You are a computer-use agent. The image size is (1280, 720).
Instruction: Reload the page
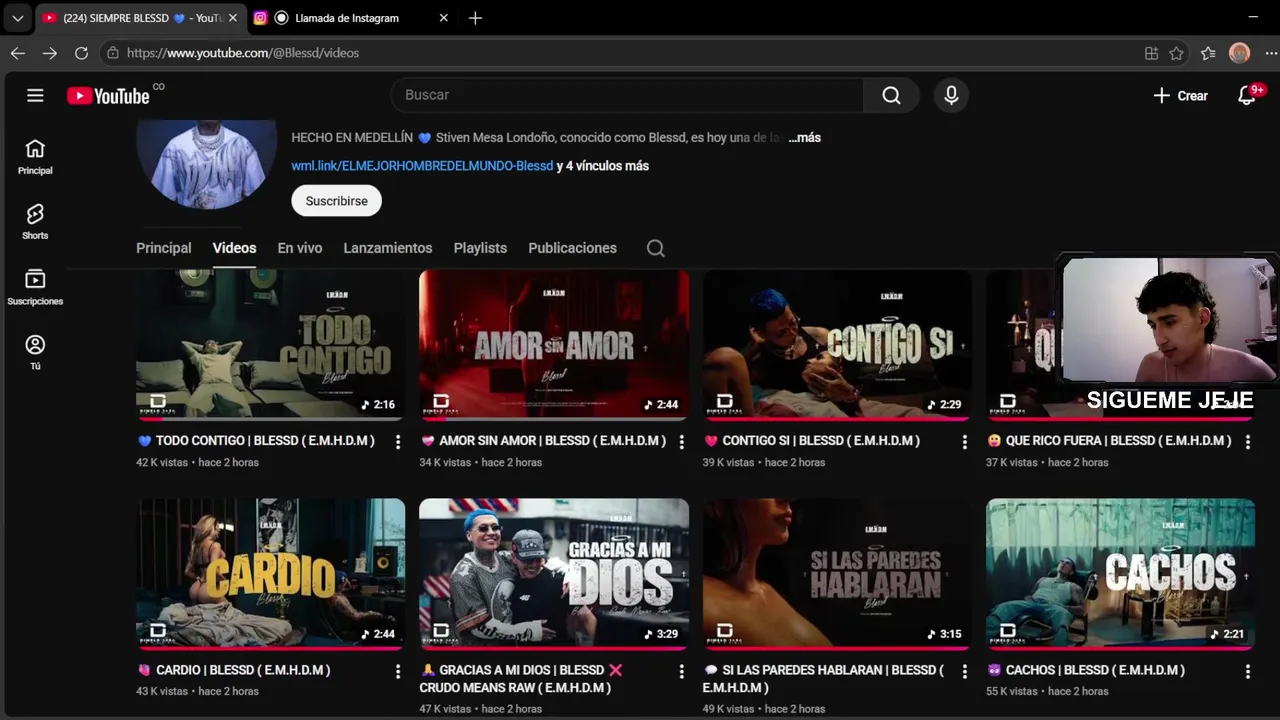pos(82,53)
